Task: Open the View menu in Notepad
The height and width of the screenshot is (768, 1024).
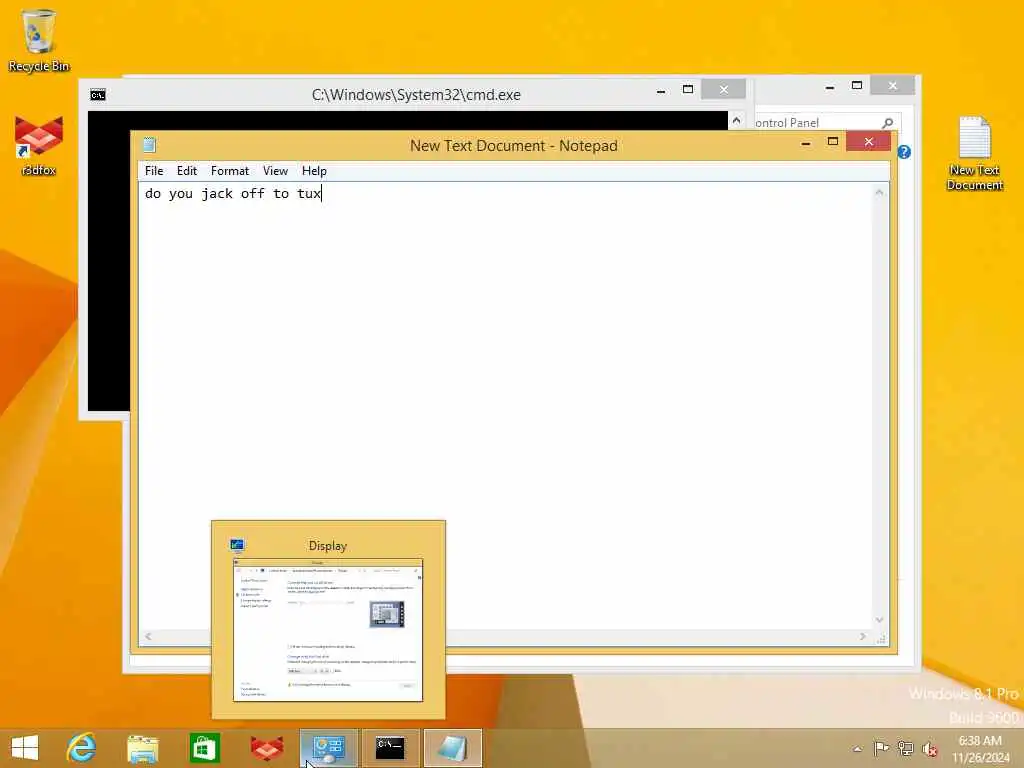Action: pos(276,170)
